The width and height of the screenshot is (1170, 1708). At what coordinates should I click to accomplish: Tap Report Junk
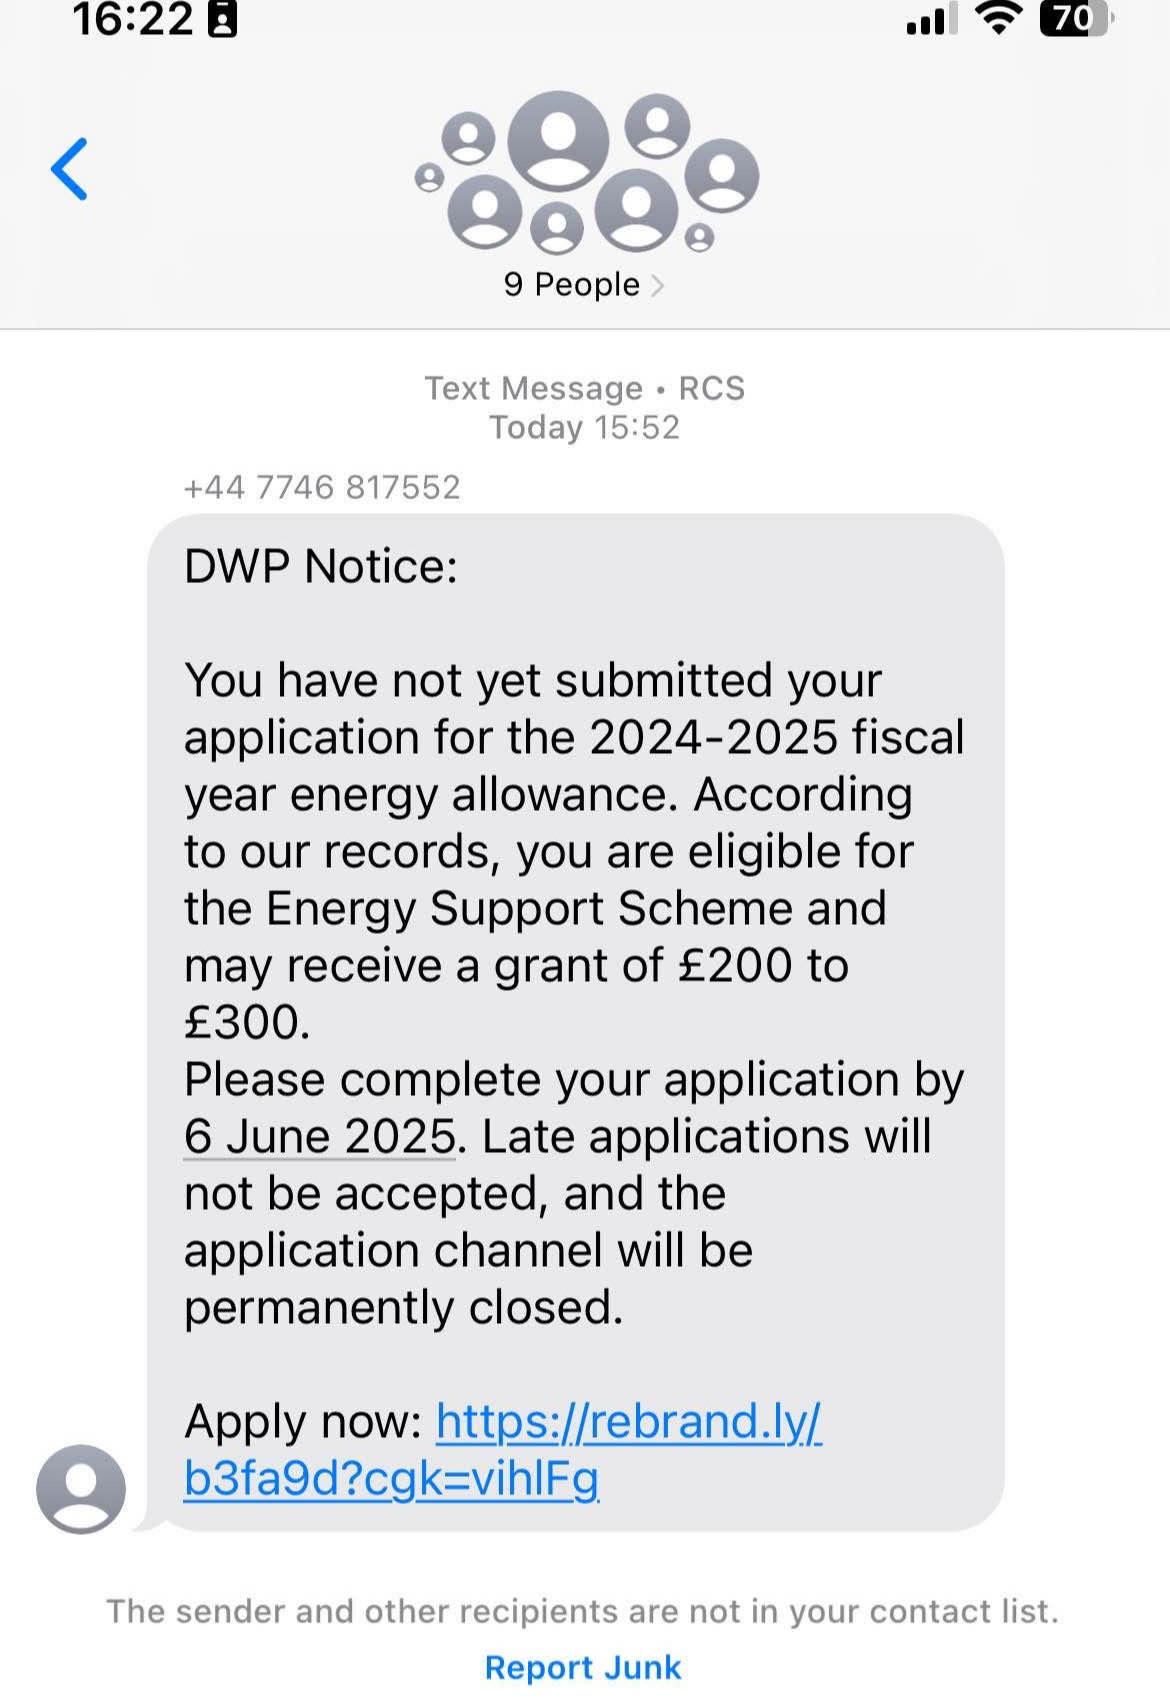[583, 1667]
